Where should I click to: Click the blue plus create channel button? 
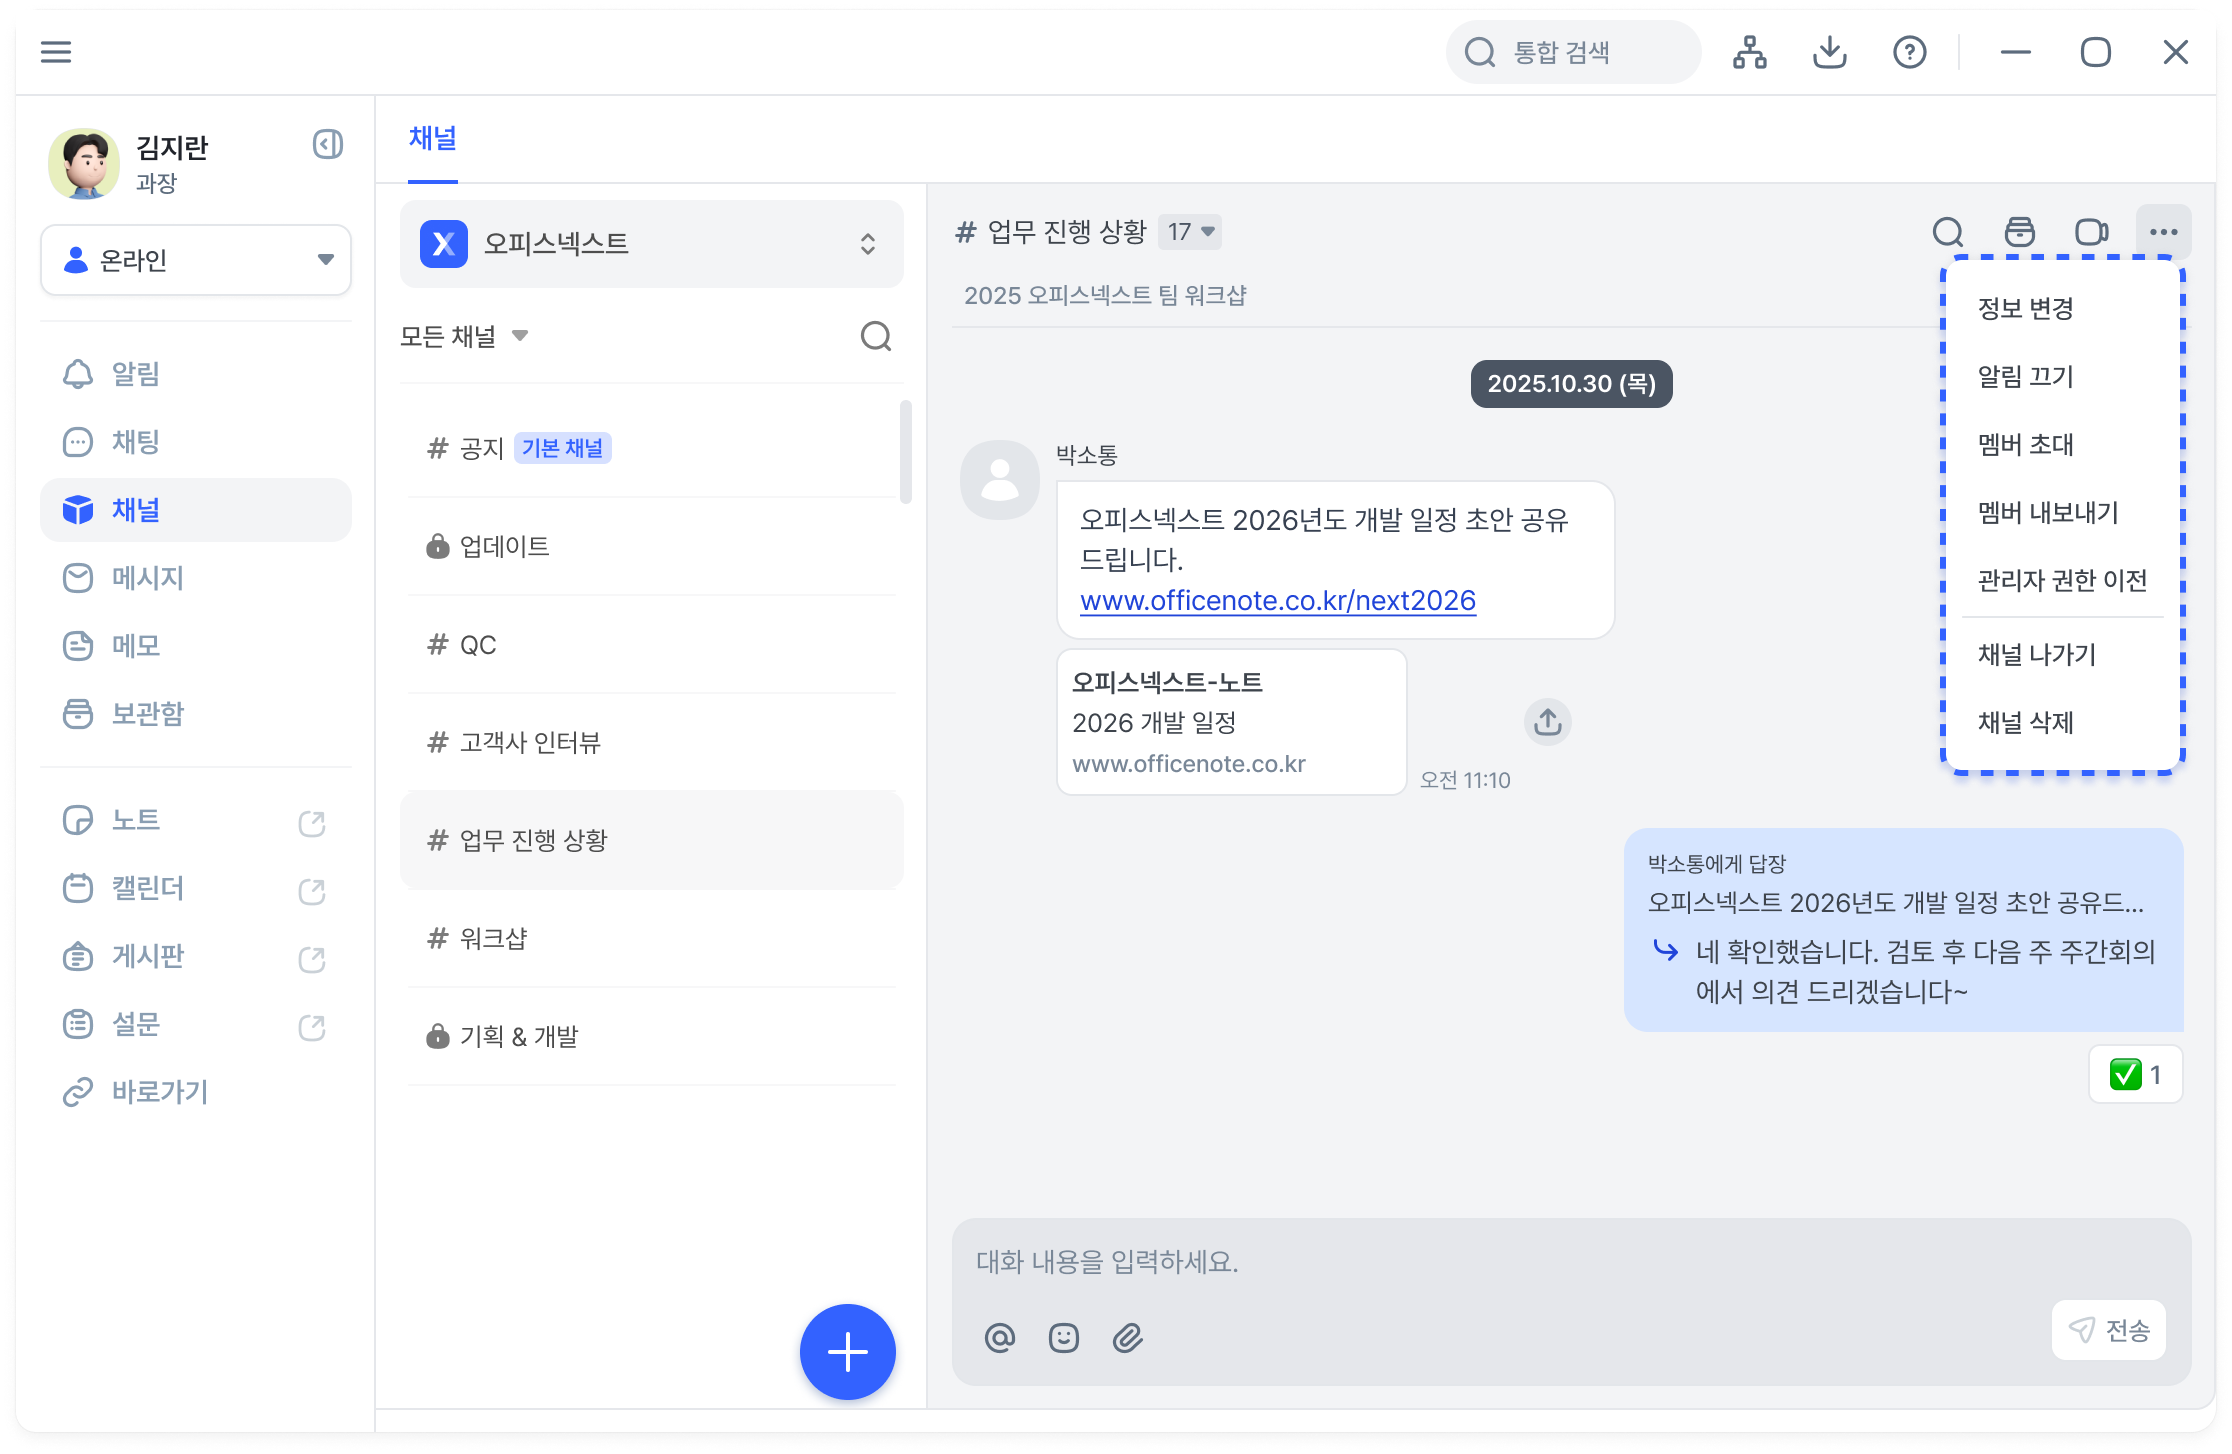click(x=847, y=1351)
